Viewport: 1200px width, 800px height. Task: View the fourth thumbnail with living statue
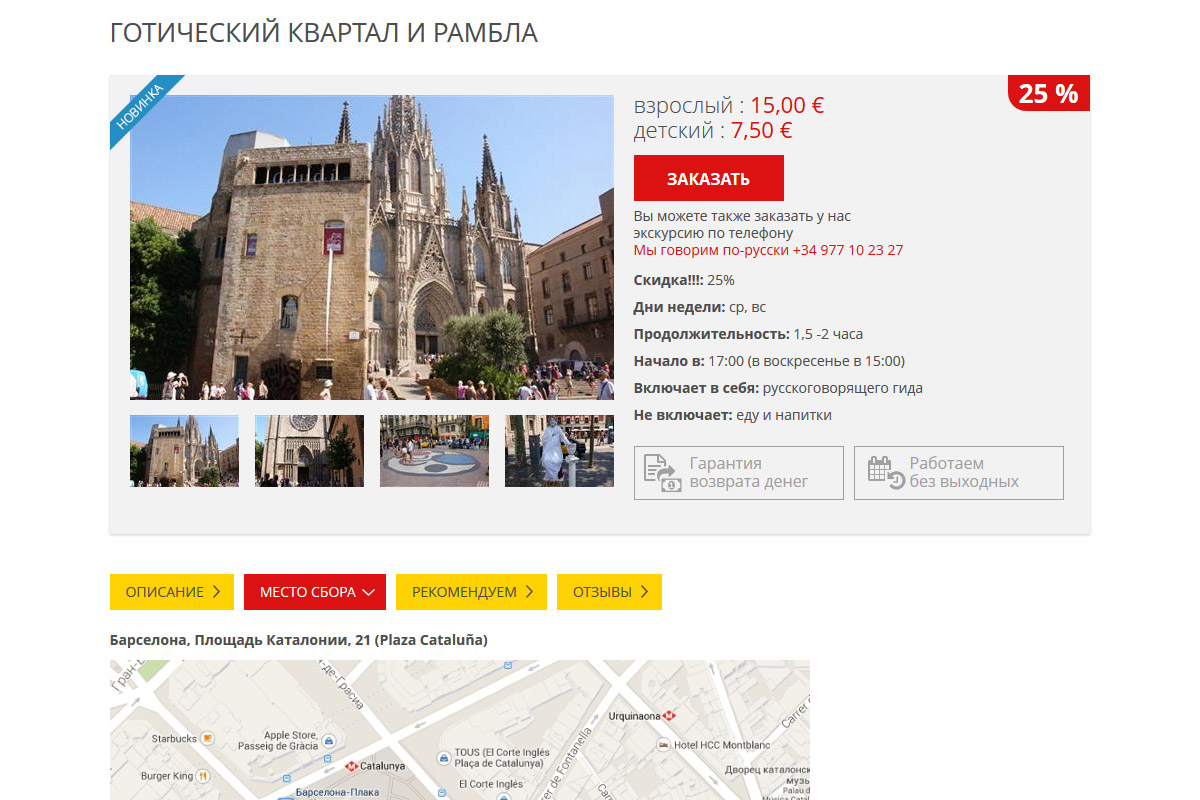click(x=559, y=451)
